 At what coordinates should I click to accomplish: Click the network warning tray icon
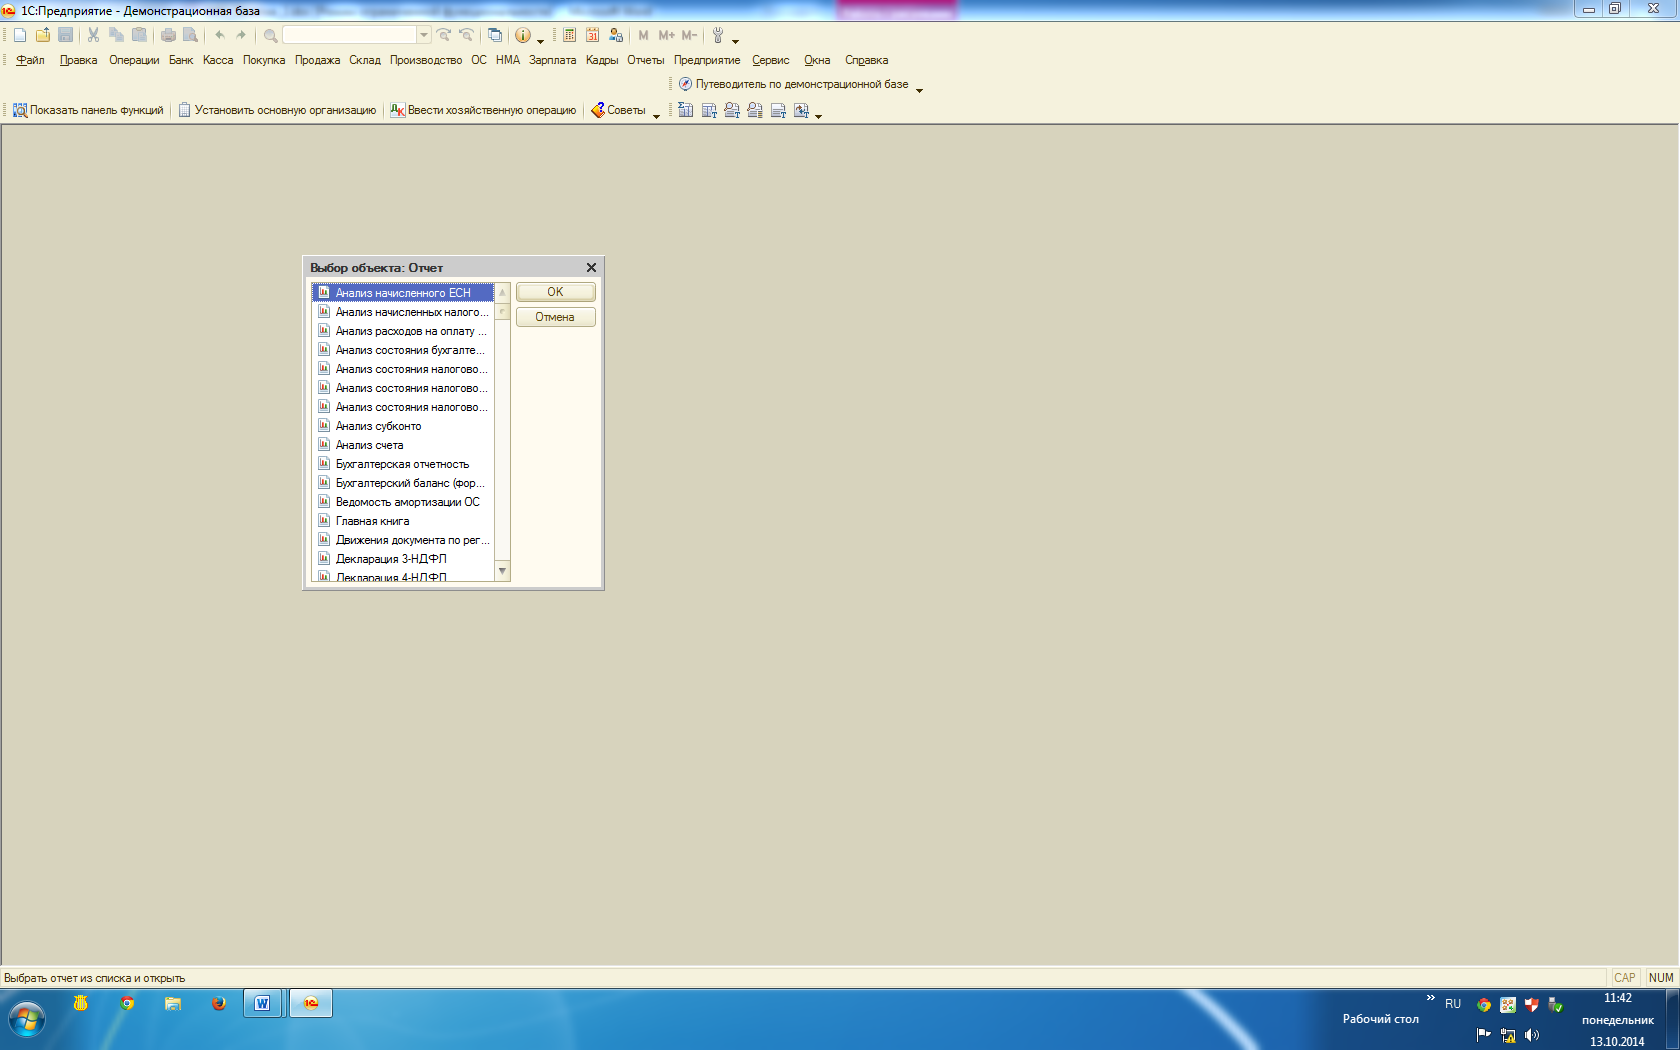tap(1508, 1035)
